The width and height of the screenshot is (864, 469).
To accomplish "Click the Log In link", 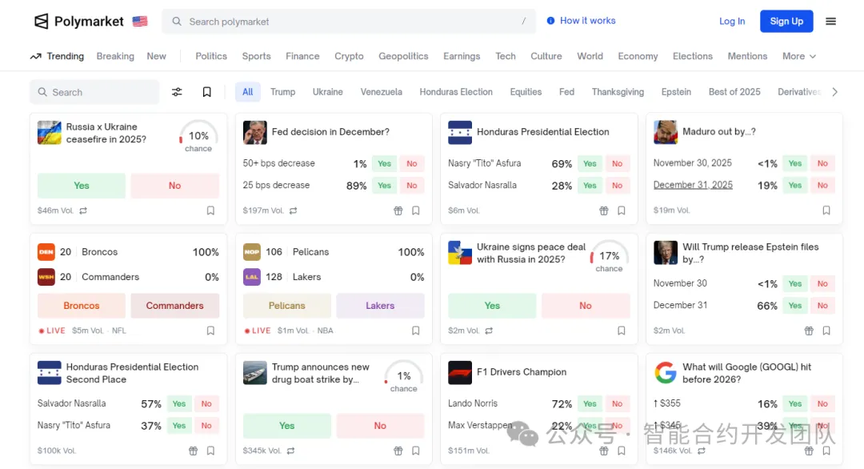I will [x=732, y=21].
